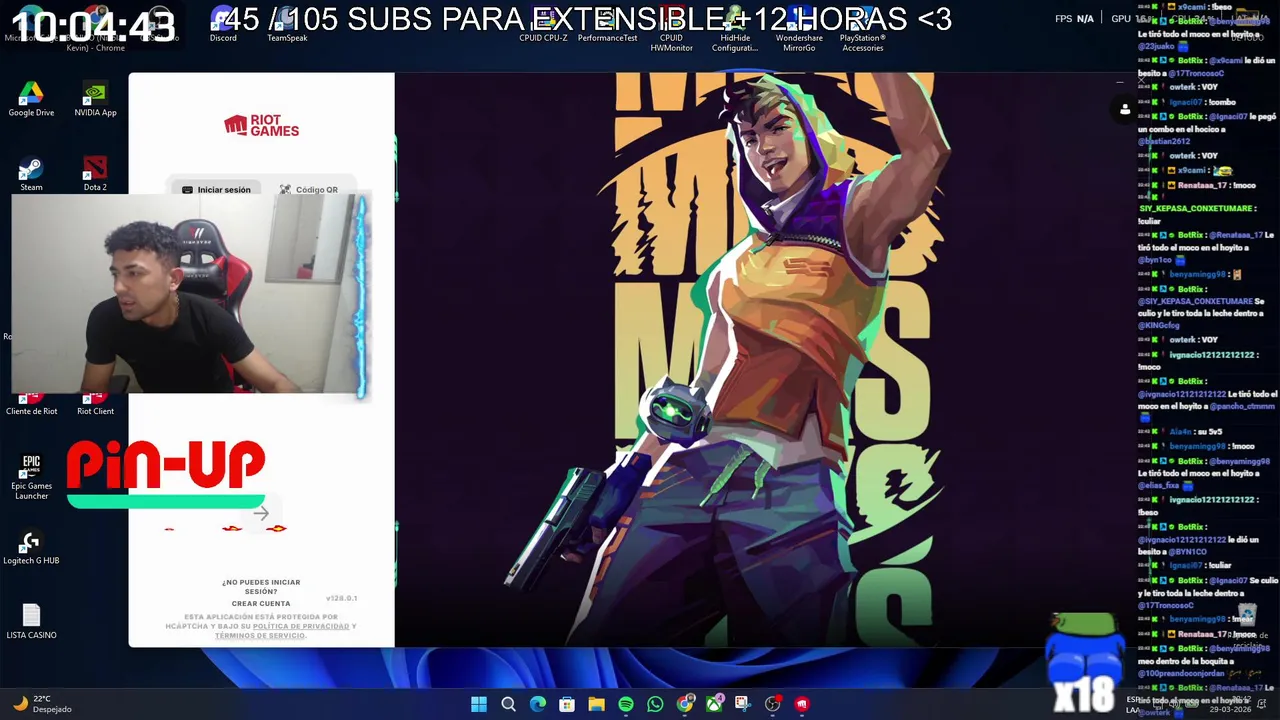Open Microsoft Edge from the taskbar
Image resolution: width=1280 pixels, height=720 pixels.
[x=538, y=704]
